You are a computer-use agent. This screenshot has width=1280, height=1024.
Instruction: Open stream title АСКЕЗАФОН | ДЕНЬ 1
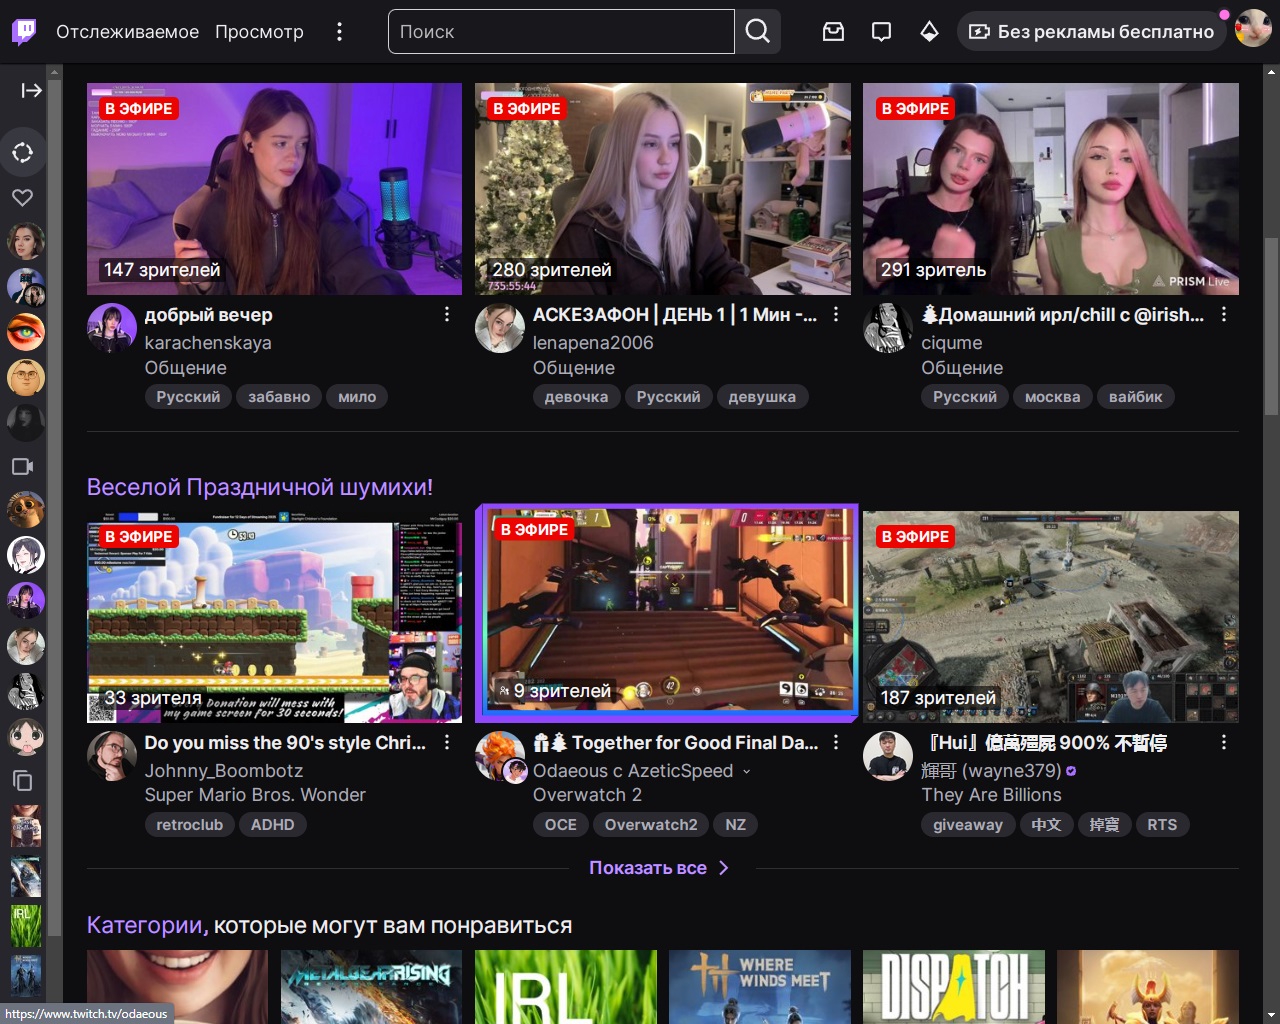pyautogui.click(x=675, y=315)
